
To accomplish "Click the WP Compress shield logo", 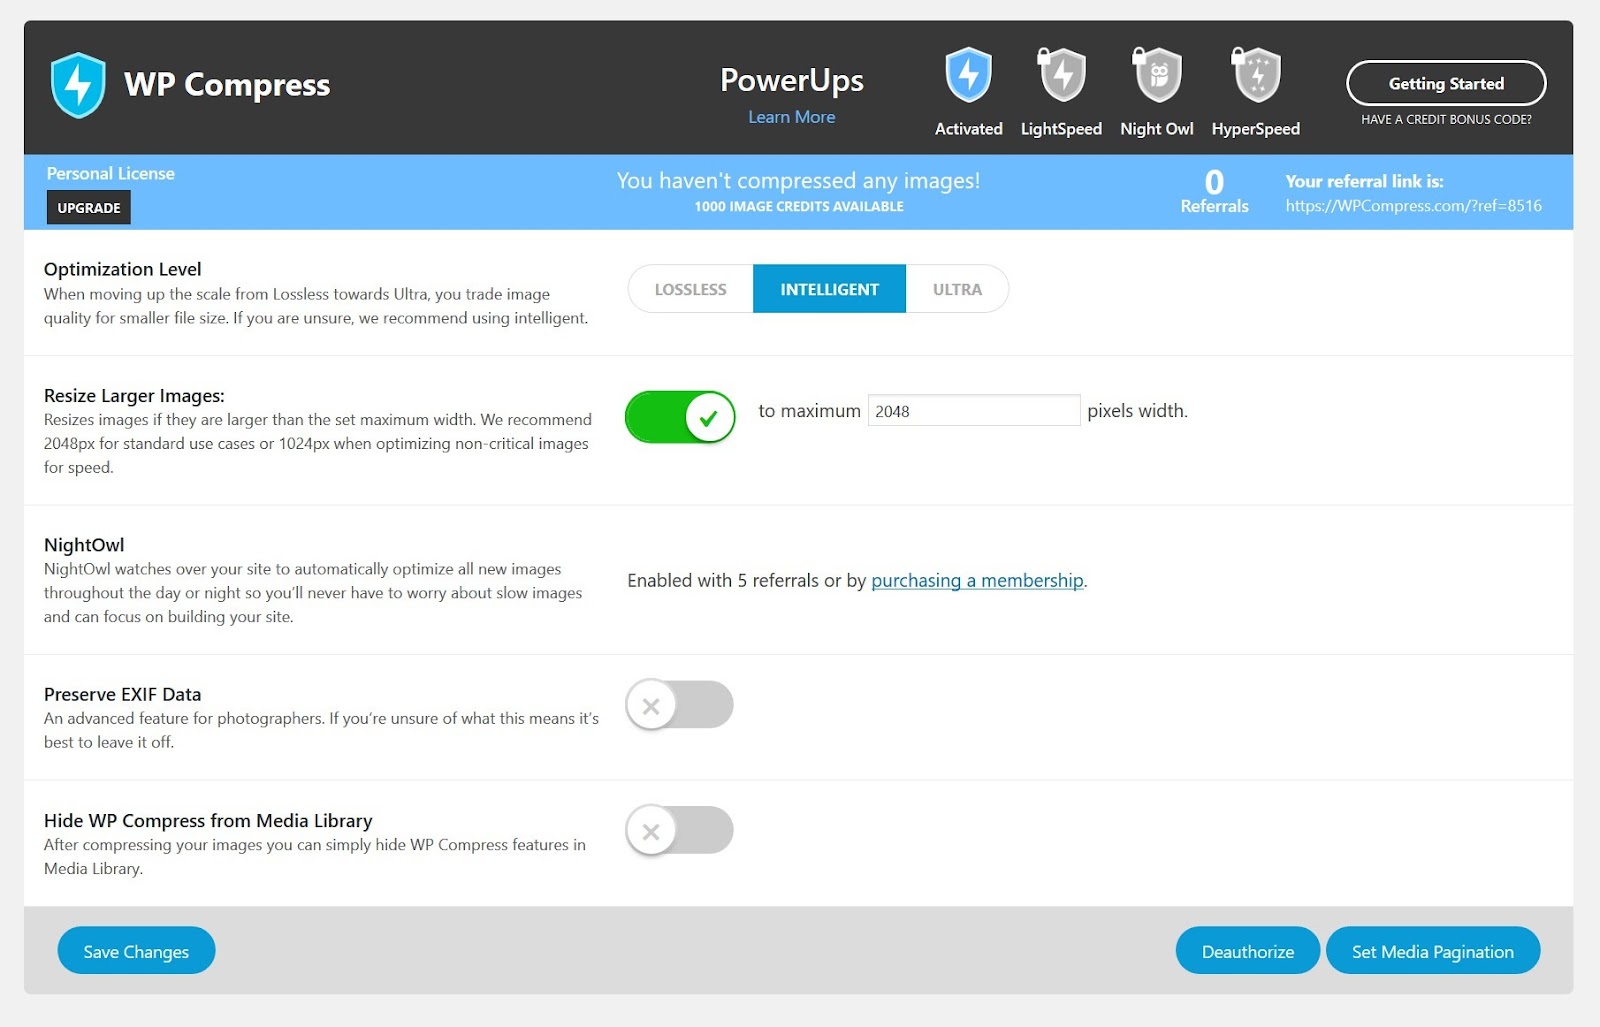I will tap(78, 85).
